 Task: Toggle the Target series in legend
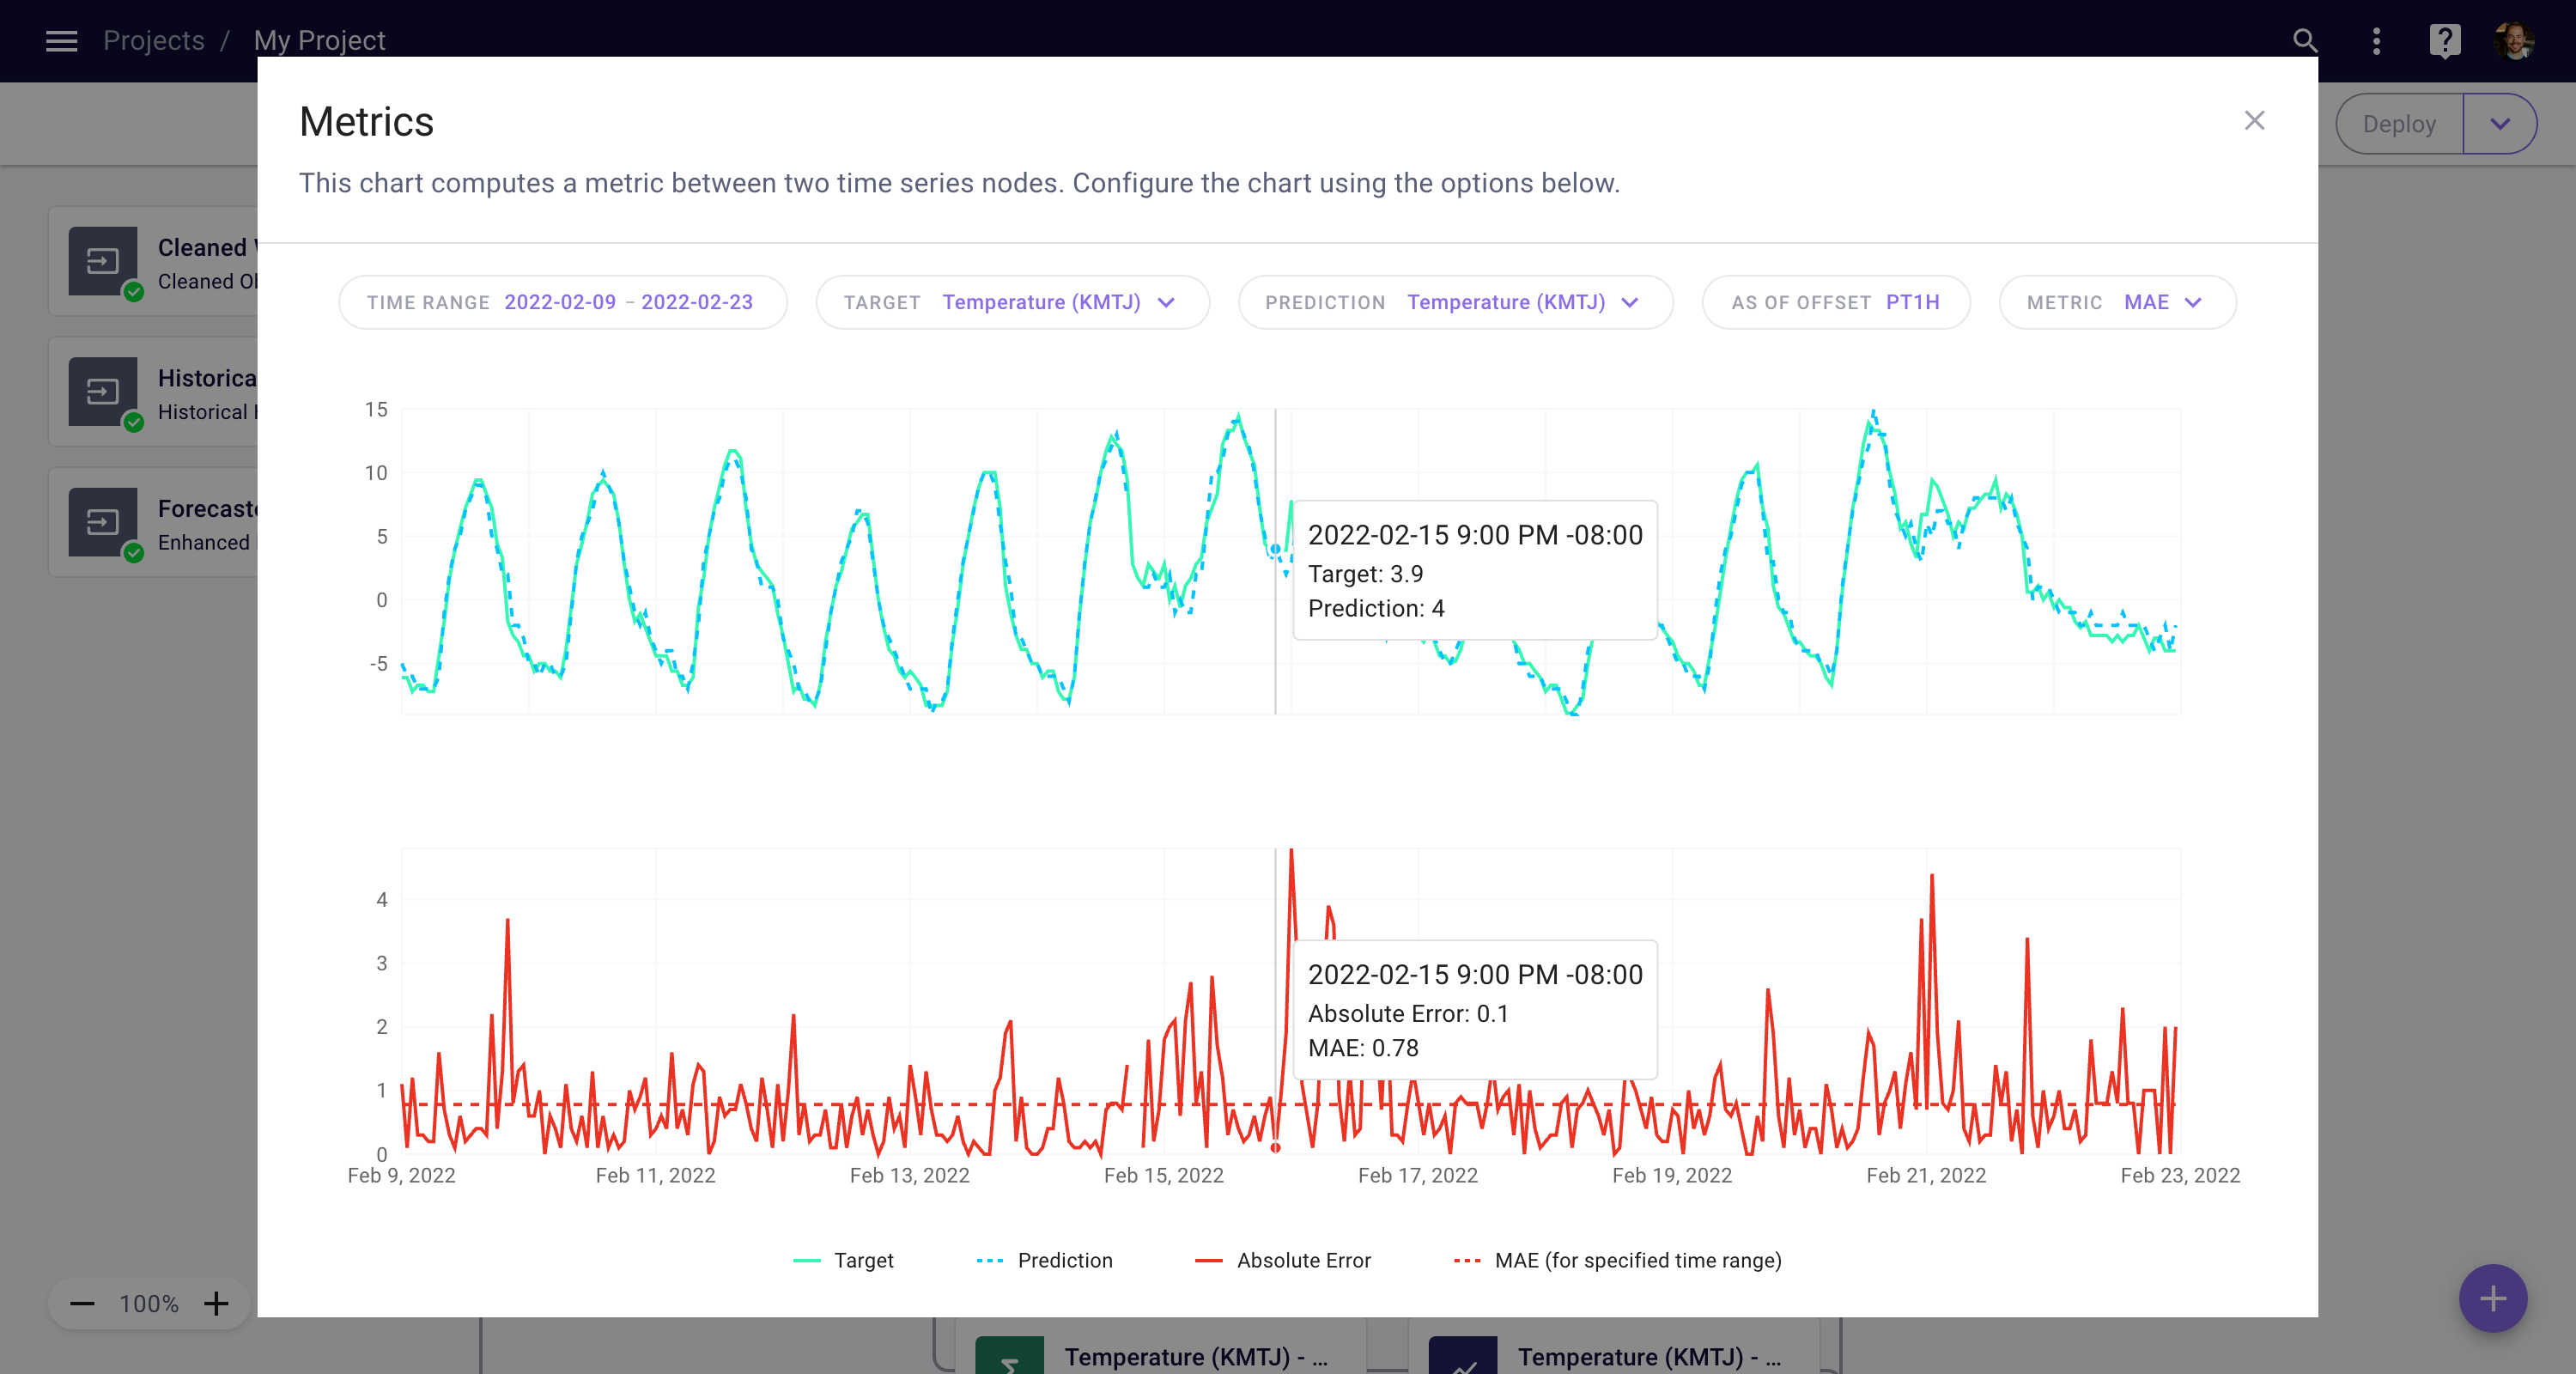[x=843, y=1260]
